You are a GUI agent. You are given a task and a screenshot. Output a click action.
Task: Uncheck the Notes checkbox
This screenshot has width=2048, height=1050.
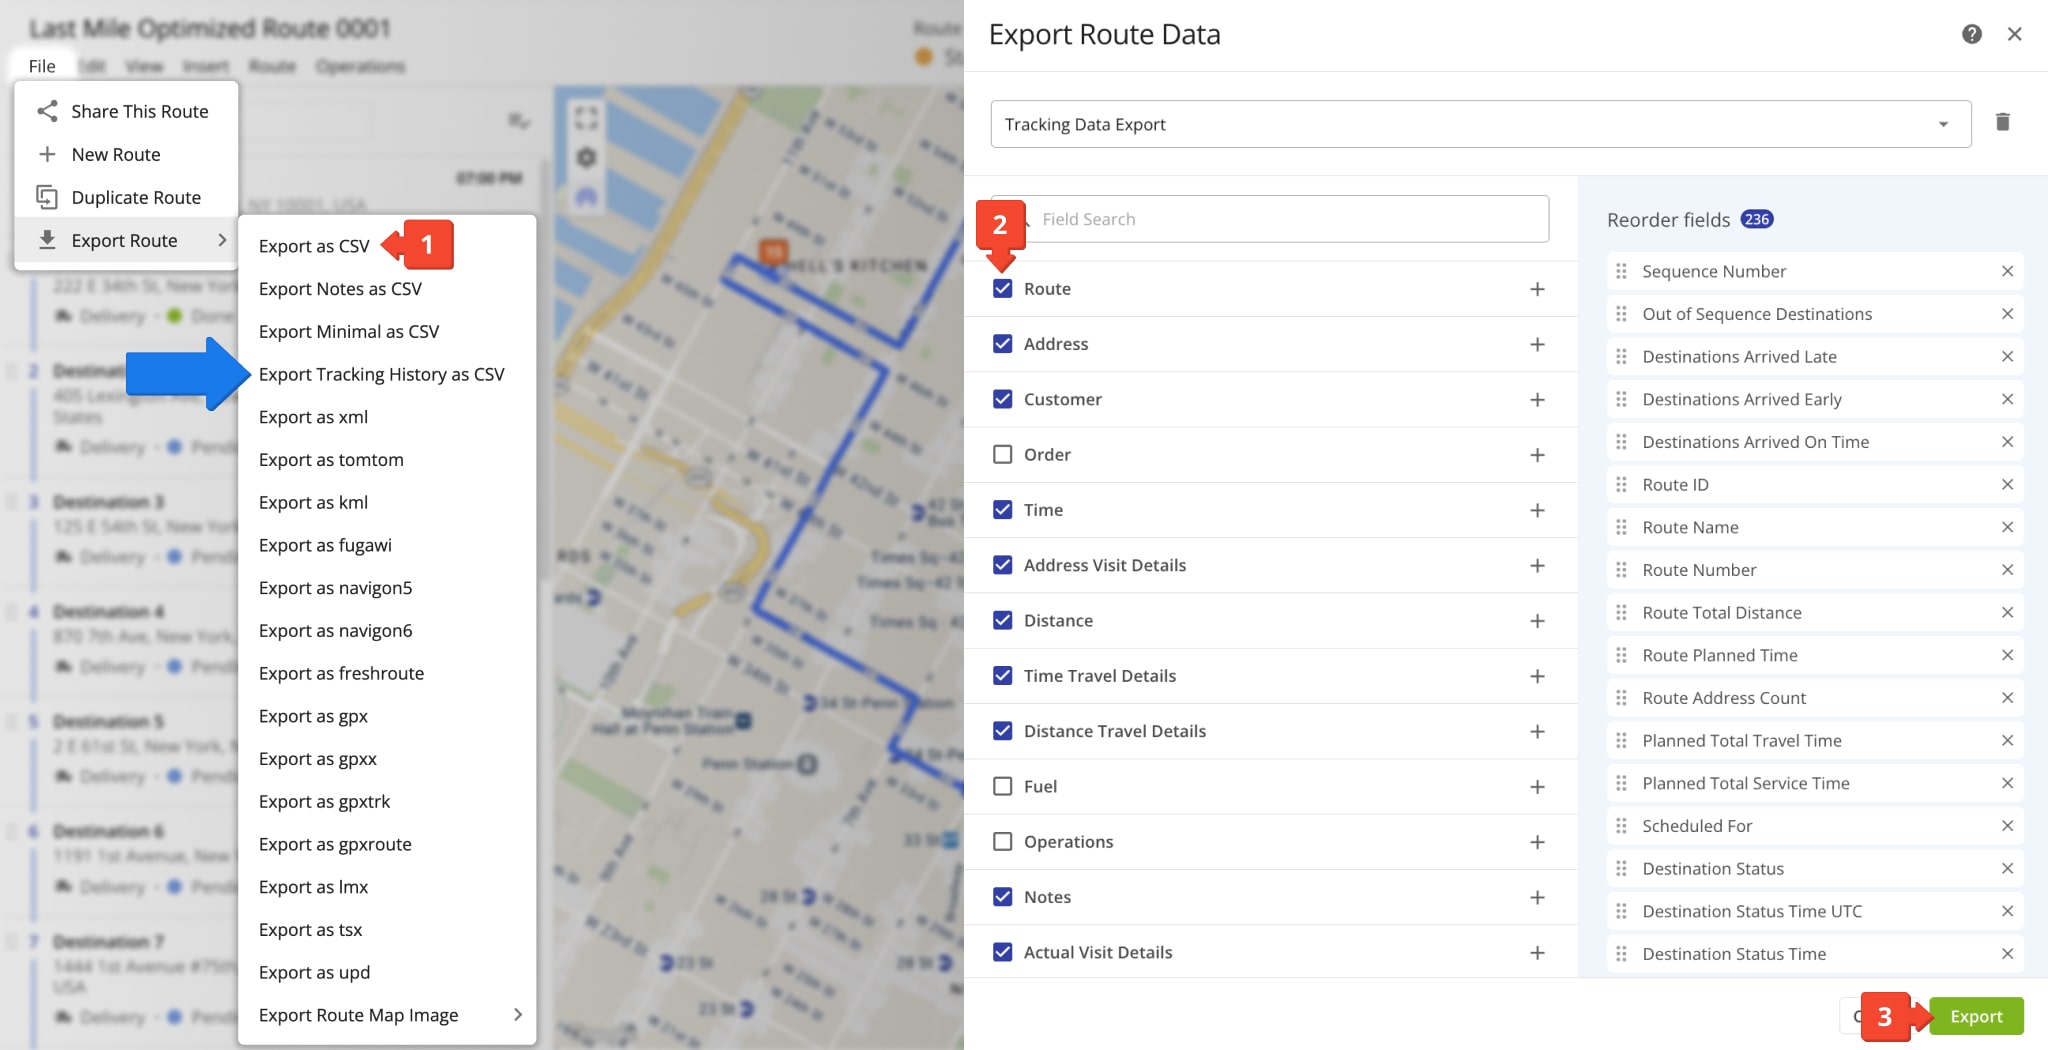(x=1002, y=897)
